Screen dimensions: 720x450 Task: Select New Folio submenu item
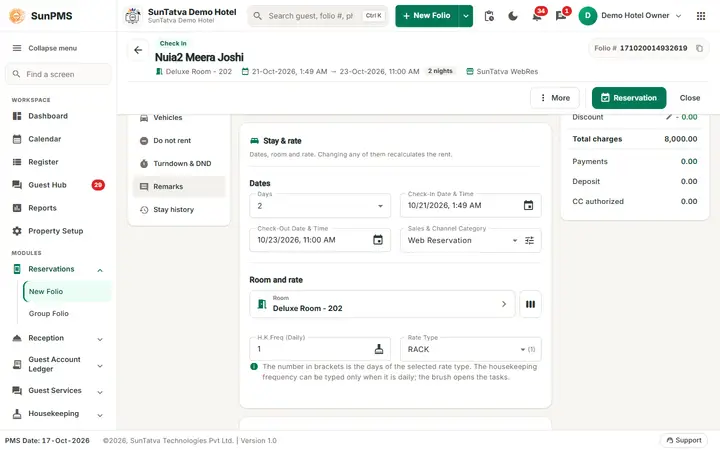coord(67,292)
